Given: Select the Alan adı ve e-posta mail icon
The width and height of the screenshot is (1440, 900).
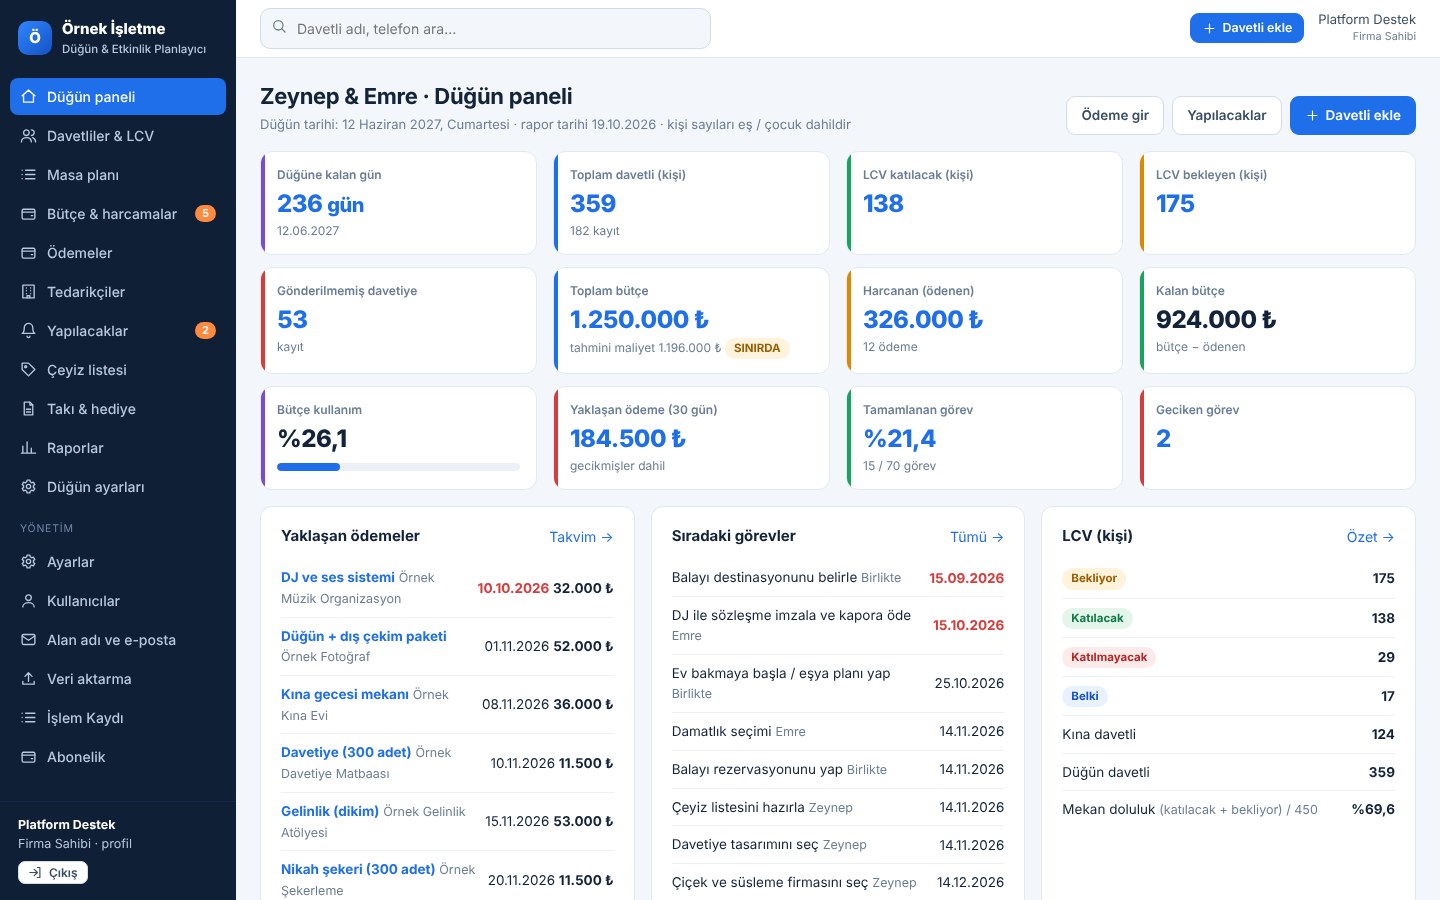Looking at the screenshot, I should coord(28,640).
